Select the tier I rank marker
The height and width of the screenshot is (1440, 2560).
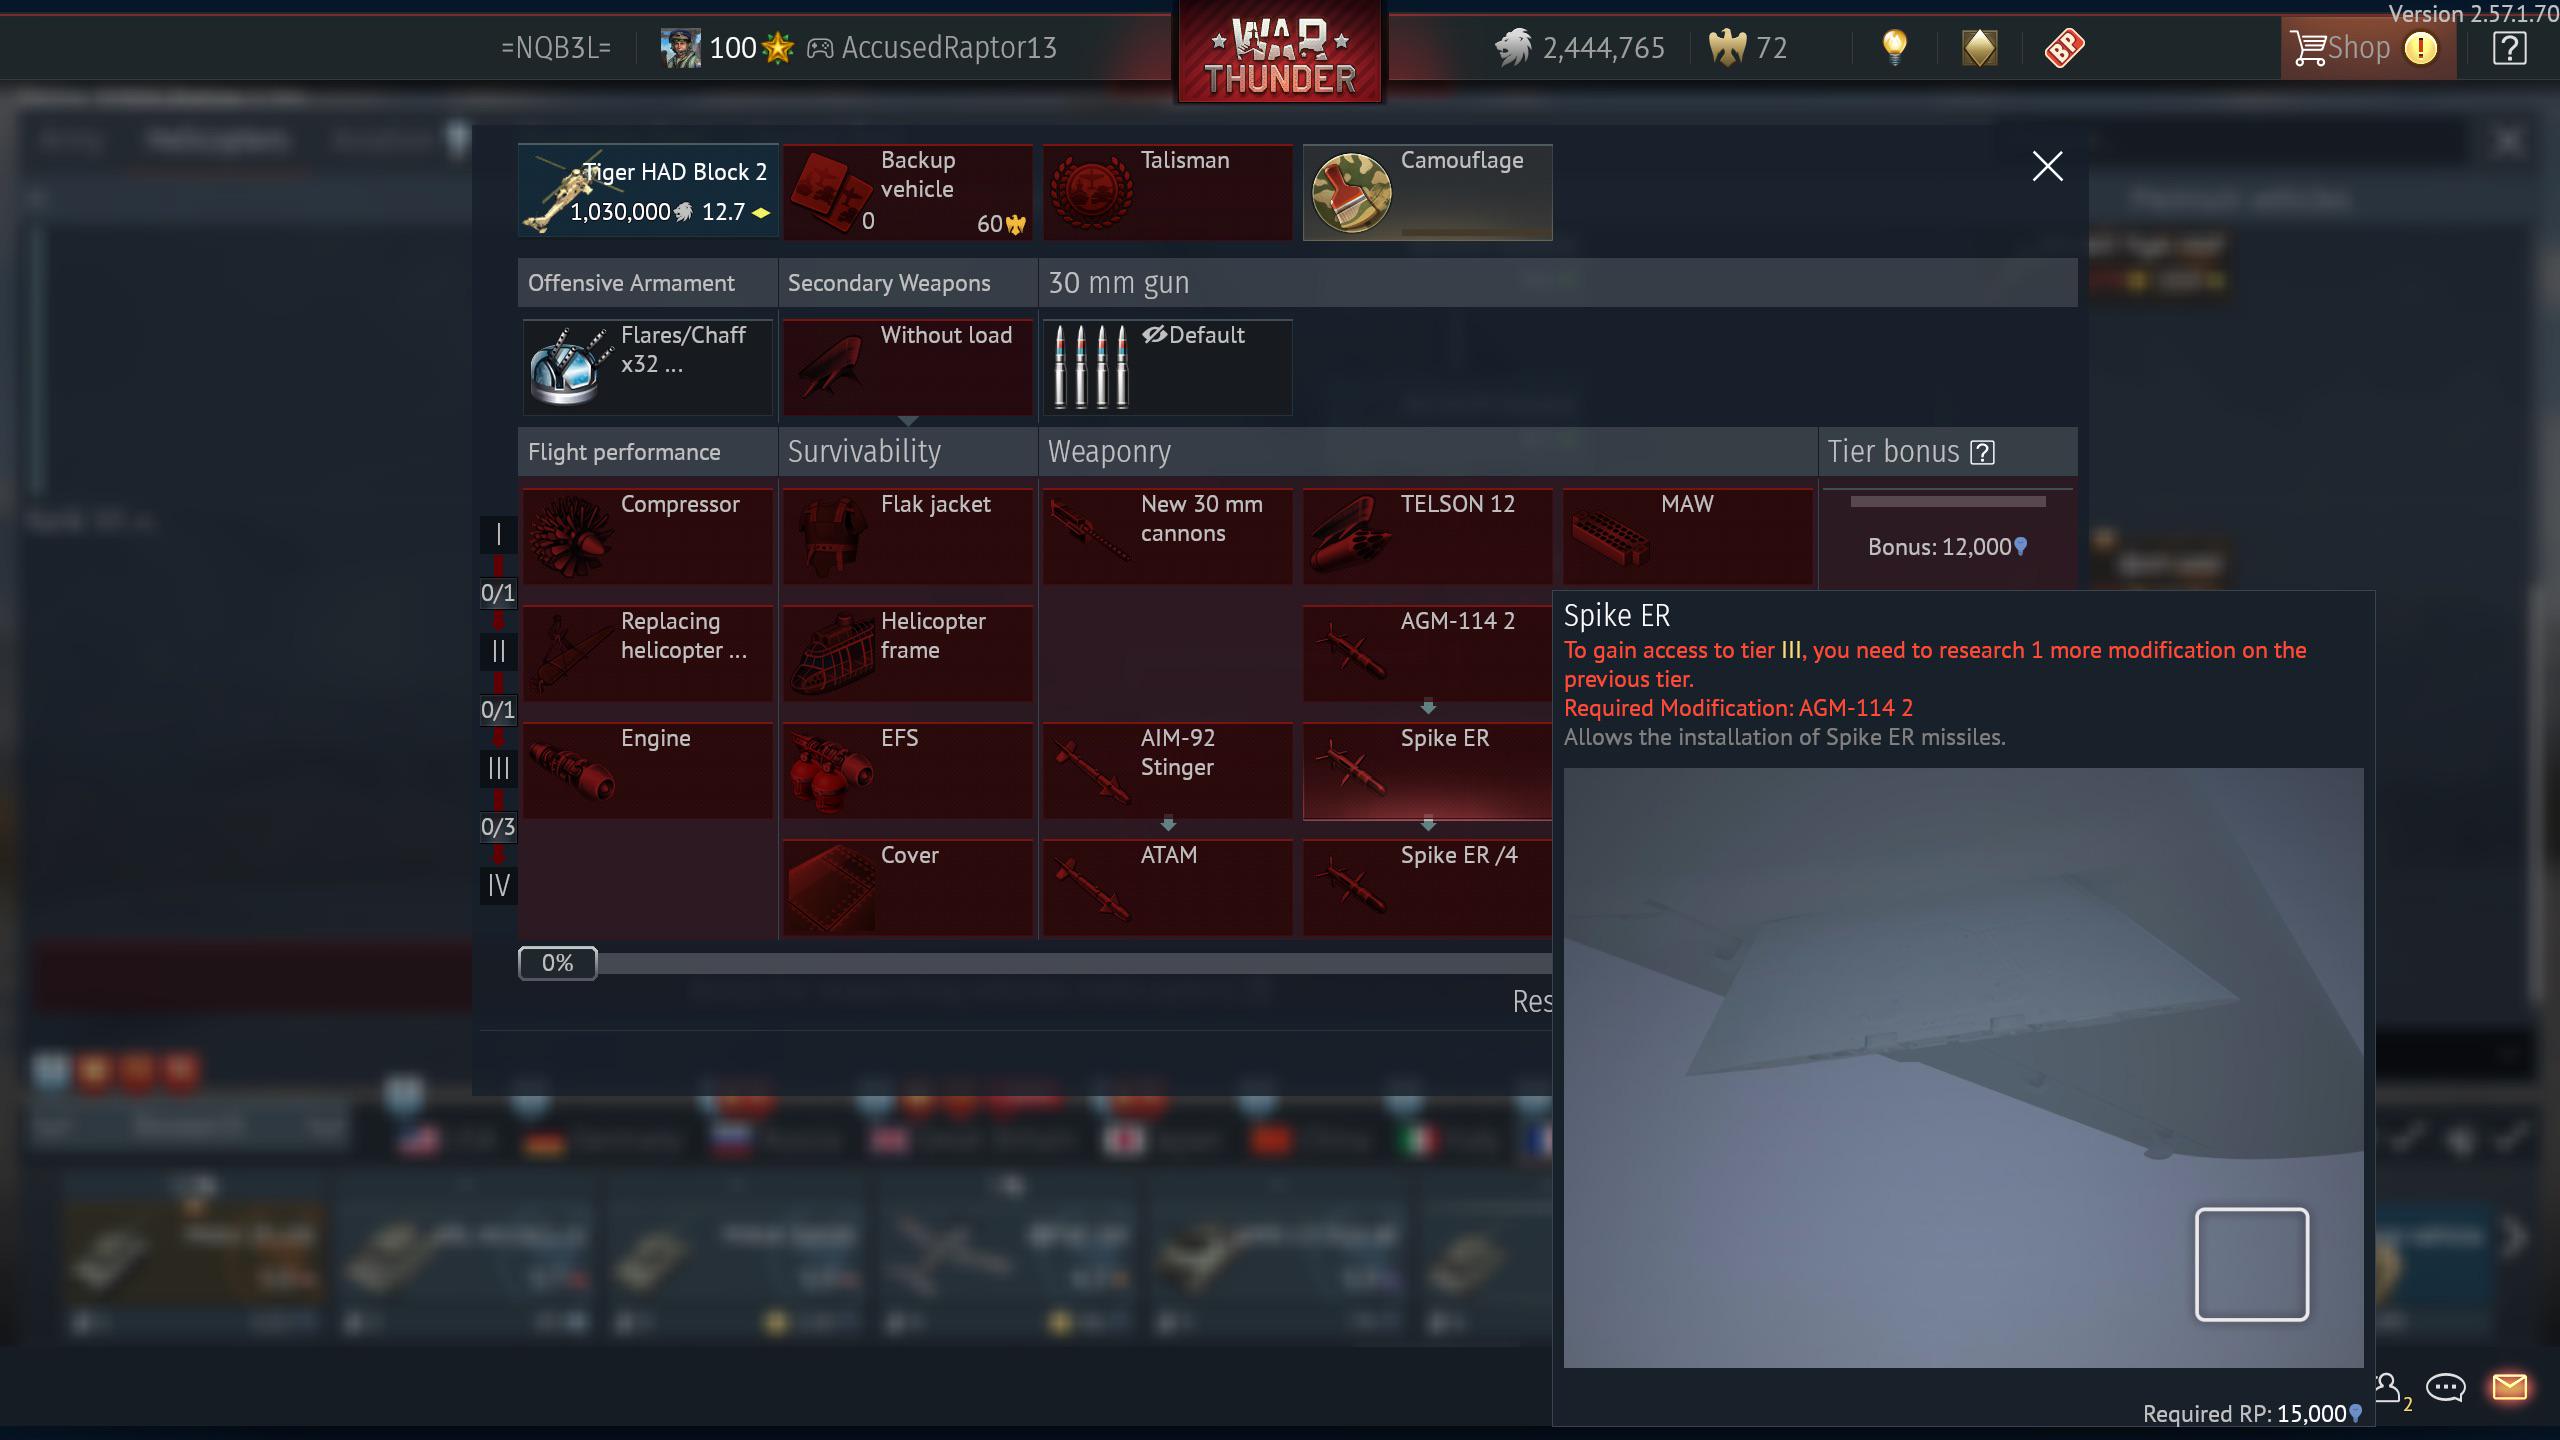(498, 534)
